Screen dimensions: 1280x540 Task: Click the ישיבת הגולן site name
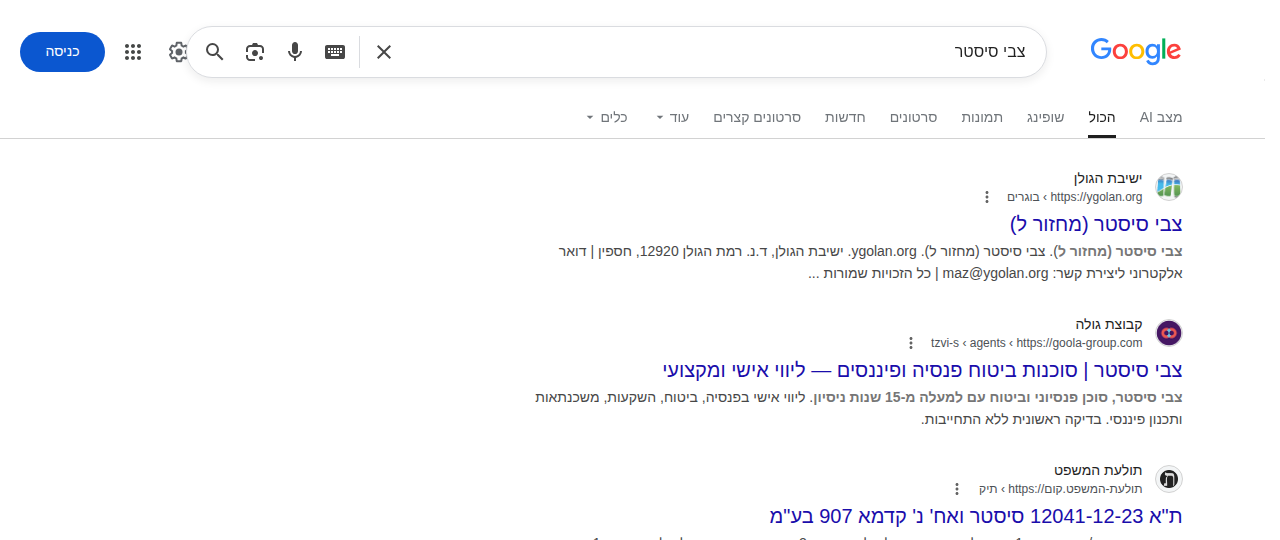click(1108, 178)
